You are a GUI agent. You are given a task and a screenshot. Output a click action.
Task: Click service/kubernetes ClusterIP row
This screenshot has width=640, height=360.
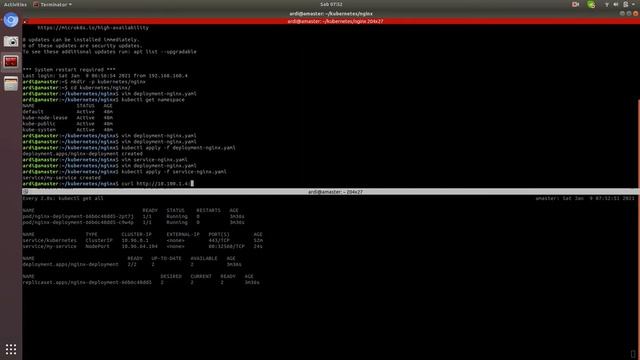143,240
